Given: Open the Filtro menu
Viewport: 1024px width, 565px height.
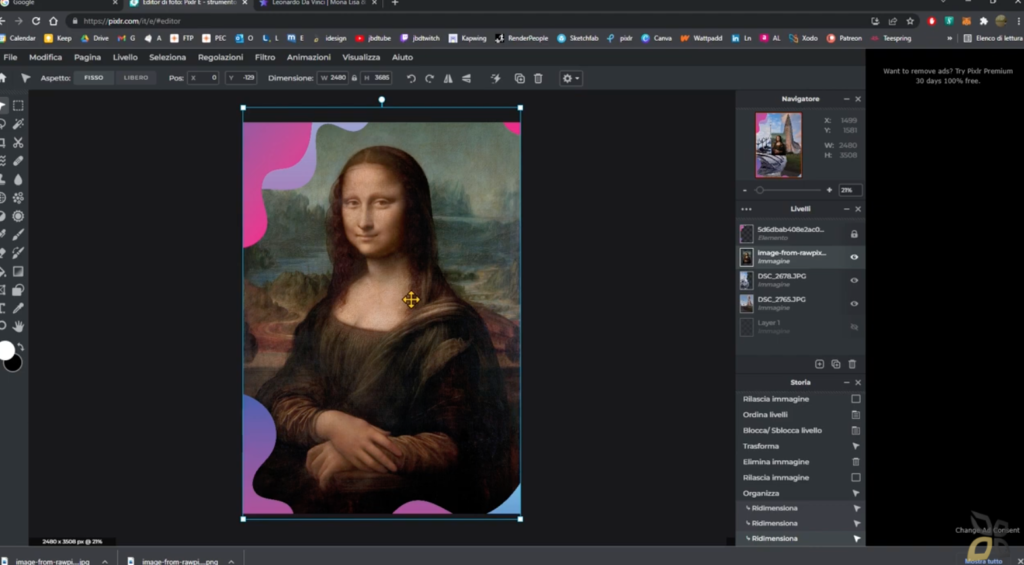Looking at the screenshot, I should [x=264, y=57].
